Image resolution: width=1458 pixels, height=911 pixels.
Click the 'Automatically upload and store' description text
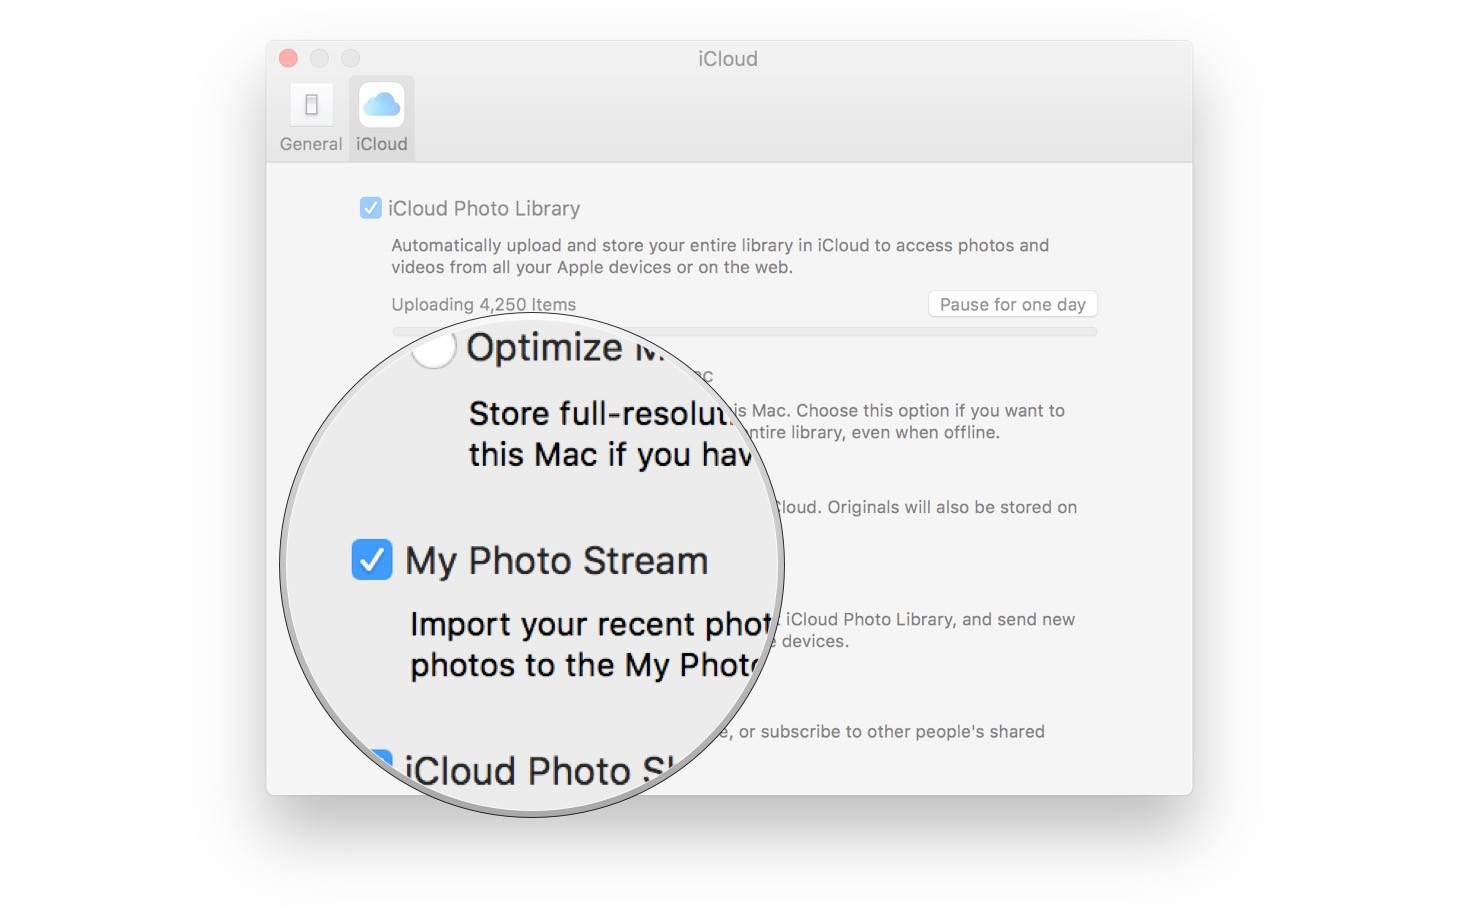point(720,256)
